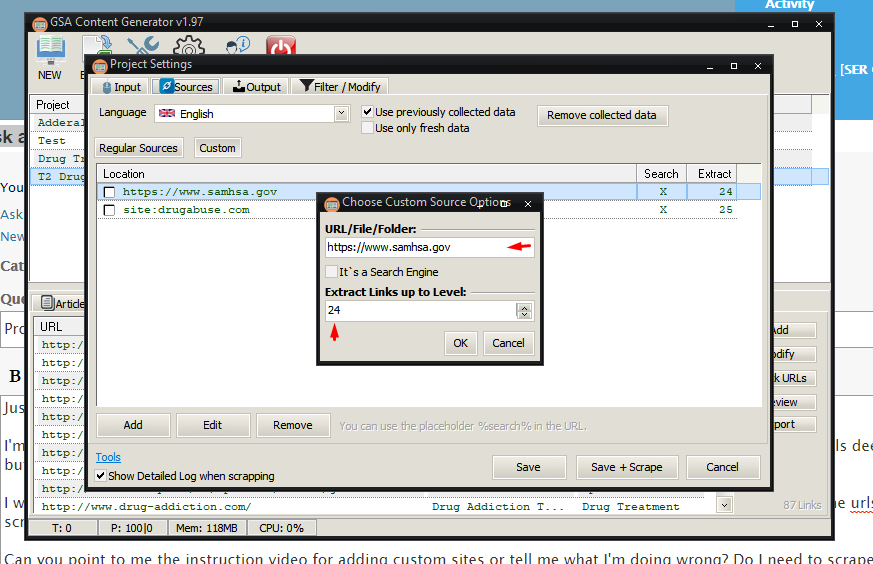
Task: Check the samhsa.gov source row checkbox
Action: click(110, 192)
